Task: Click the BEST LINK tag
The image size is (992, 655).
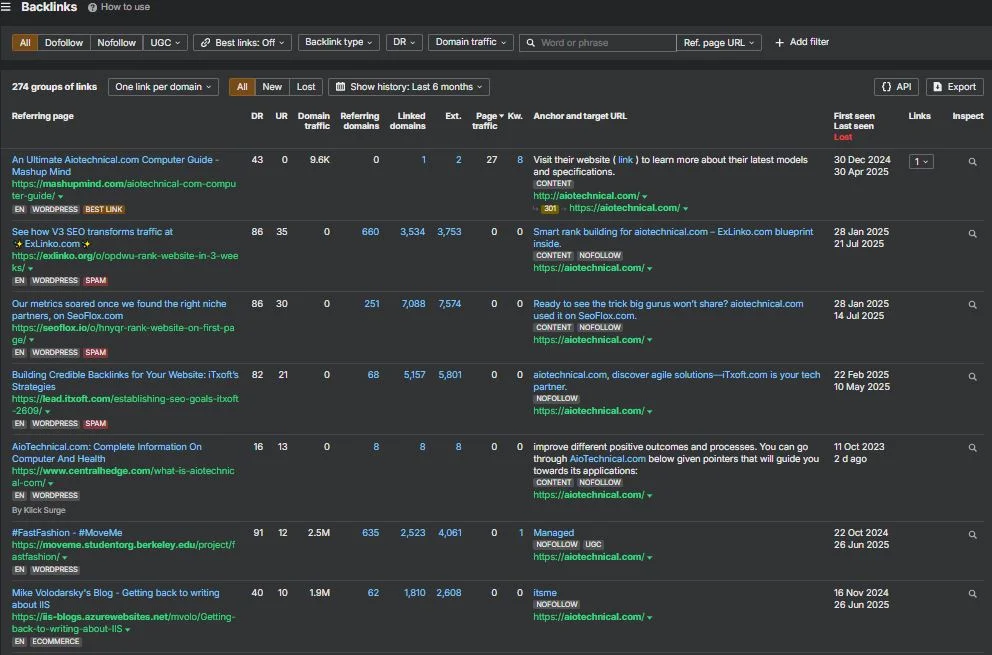Action: tap(104, 209)
